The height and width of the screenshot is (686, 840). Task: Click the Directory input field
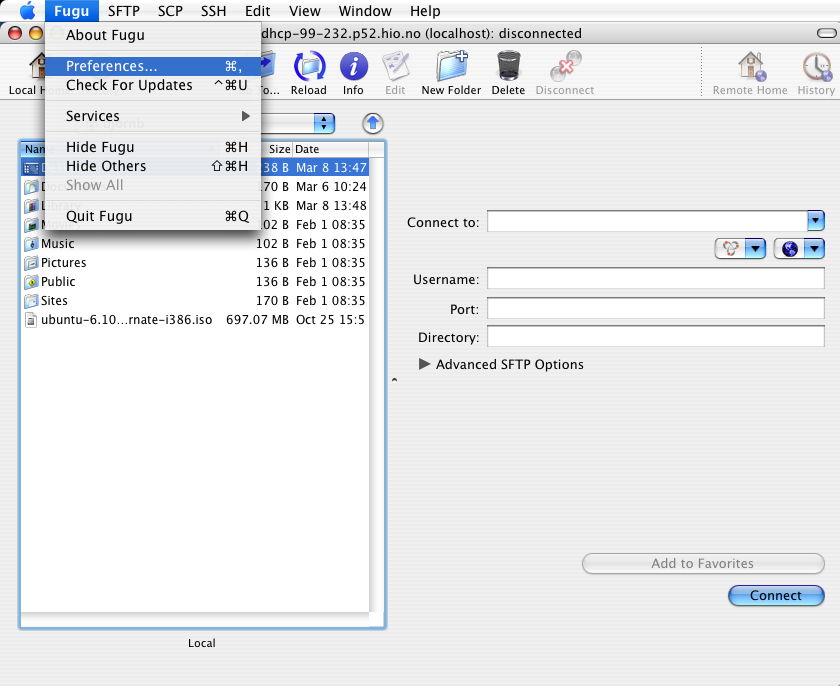656,337
